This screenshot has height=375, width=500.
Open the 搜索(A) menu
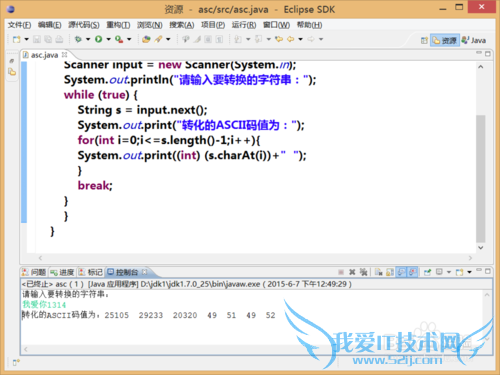pyautogui.click(x=182, y=25)
